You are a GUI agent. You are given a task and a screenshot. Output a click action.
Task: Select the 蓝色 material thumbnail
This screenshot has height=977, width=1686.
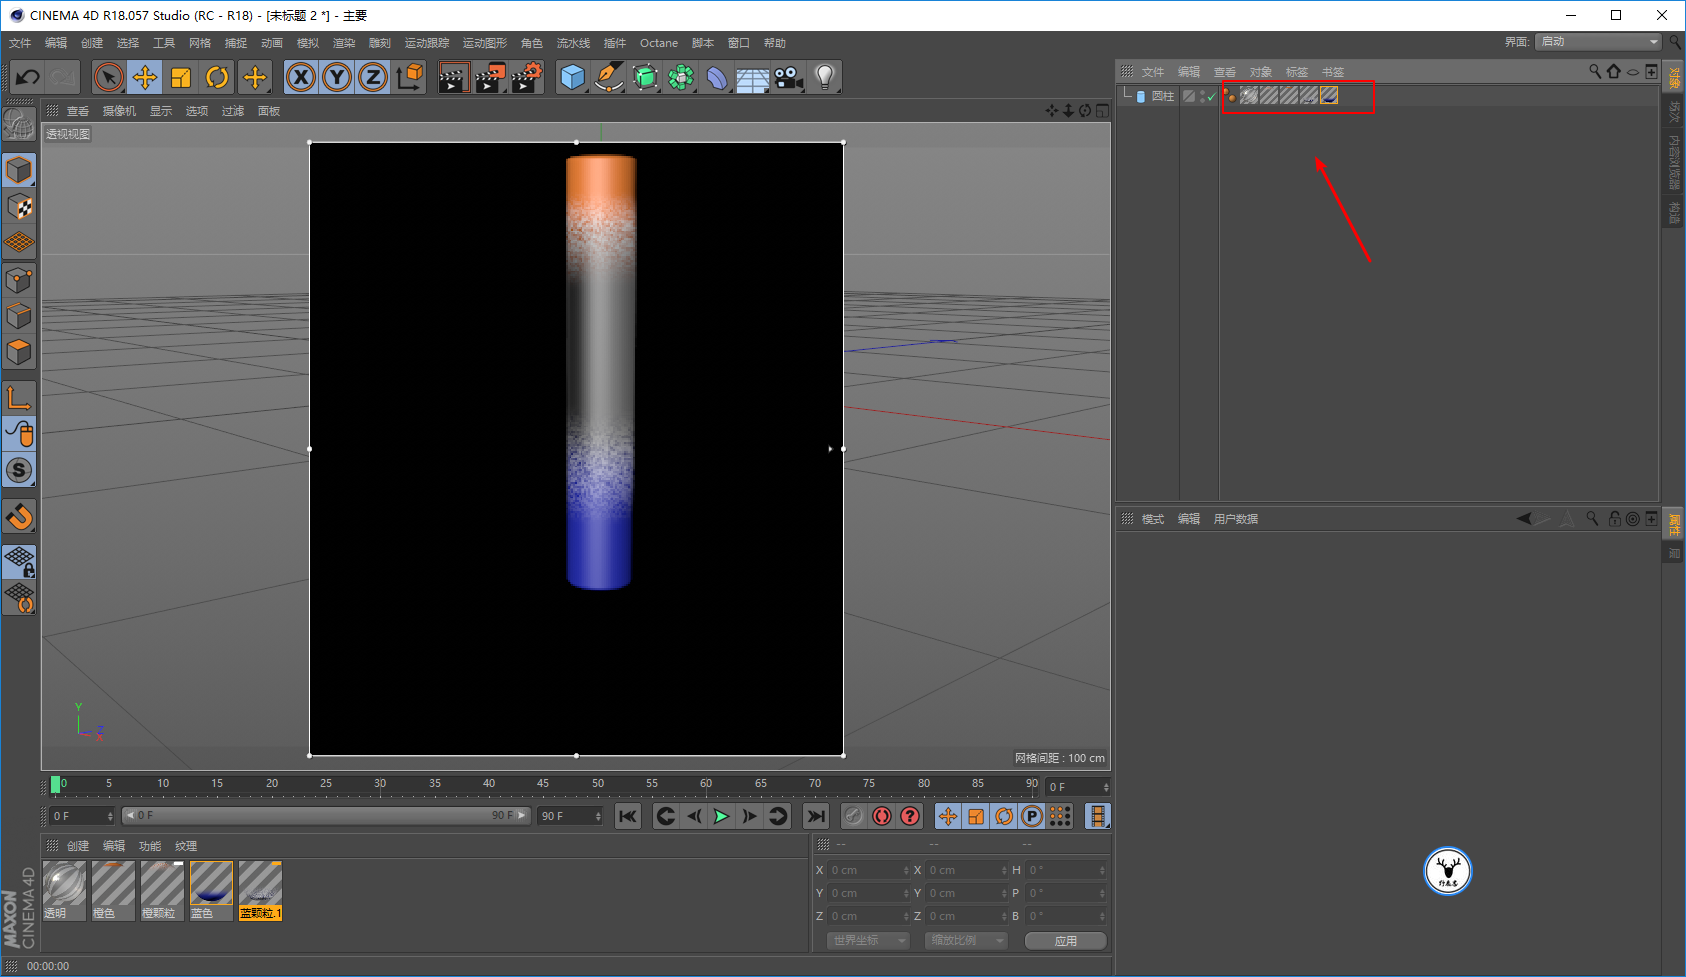coord(211,891)
